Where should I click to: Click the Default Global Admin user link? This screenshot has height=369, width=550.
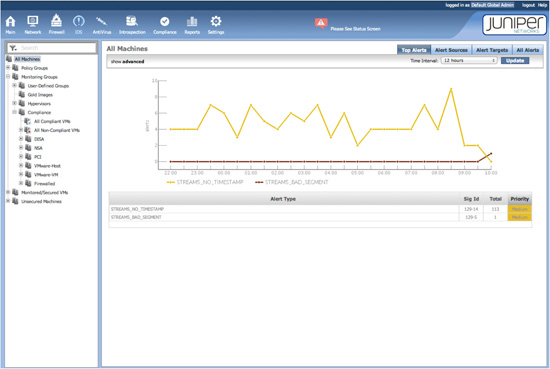(x=492, y=5)
